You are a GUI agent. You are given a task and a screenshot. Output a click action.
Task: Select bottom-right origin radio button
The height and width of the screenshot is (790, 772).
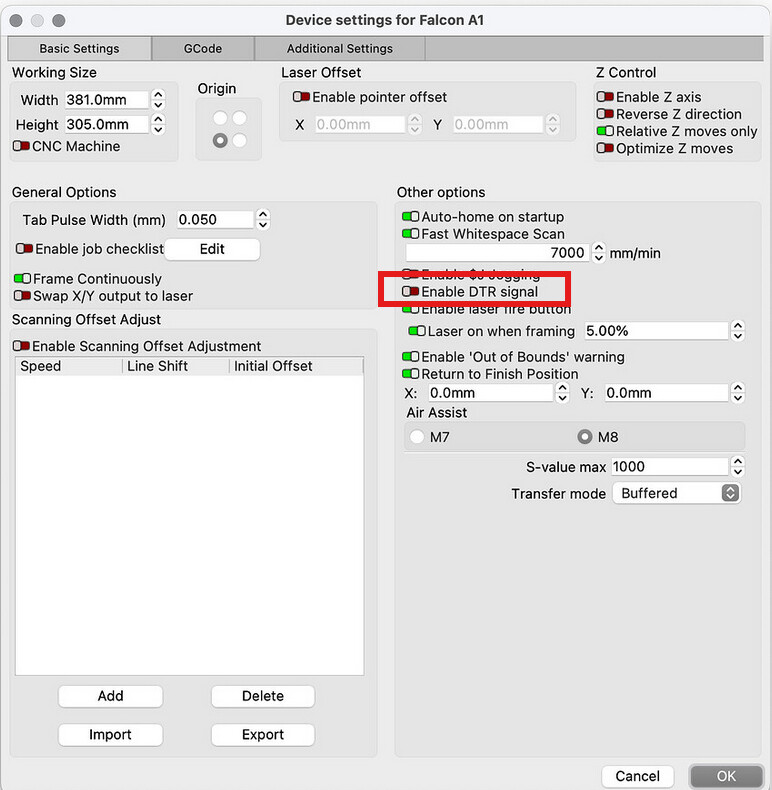(x=239, y=140)
